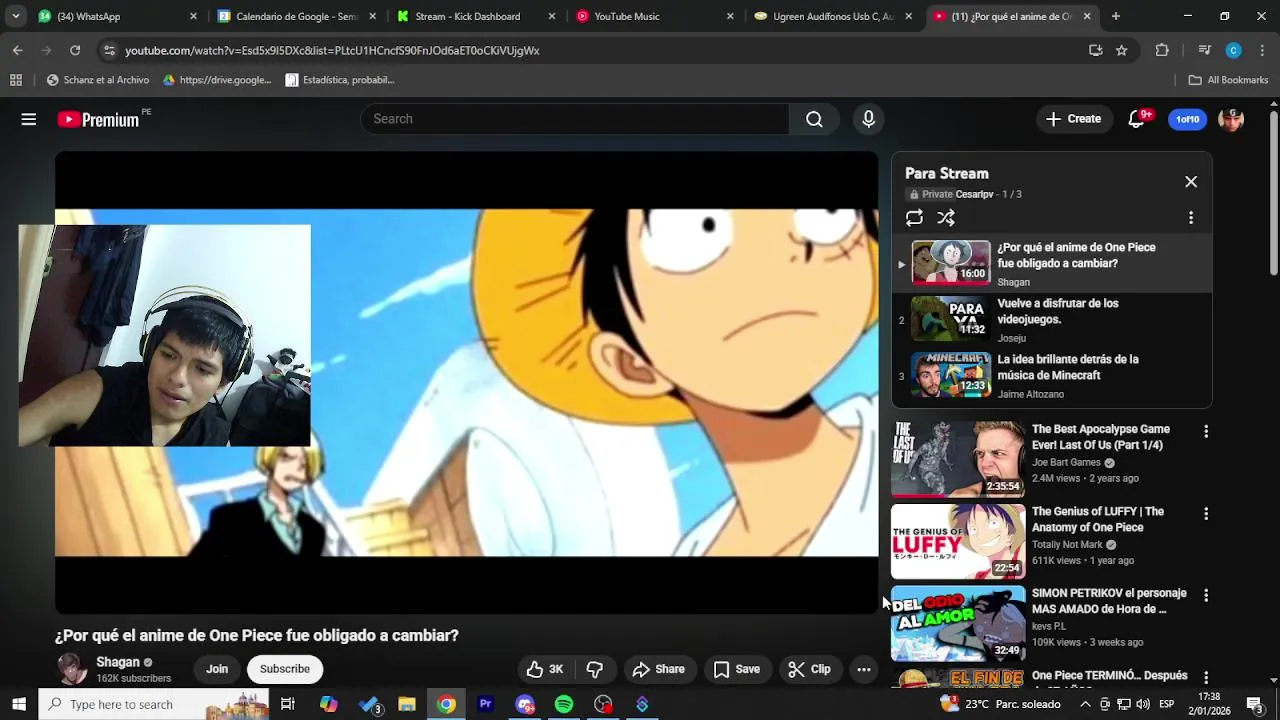Open All Bookmarks folder
Image resolution: width=1280 pixels, height=720 pixels.
click(1228, 80)
